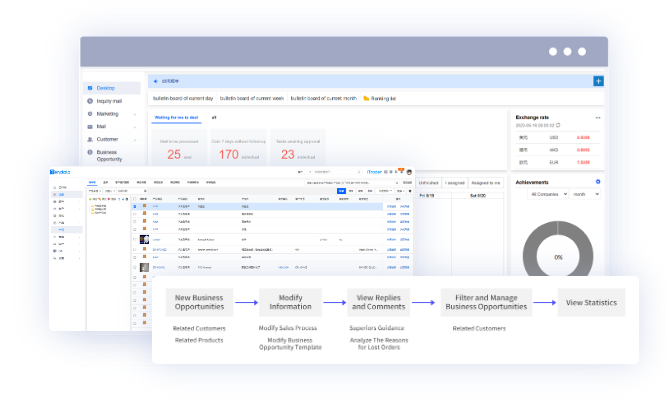
Task: Open Business Opportunity in the sidebar
Action: (x=109, y=156)
